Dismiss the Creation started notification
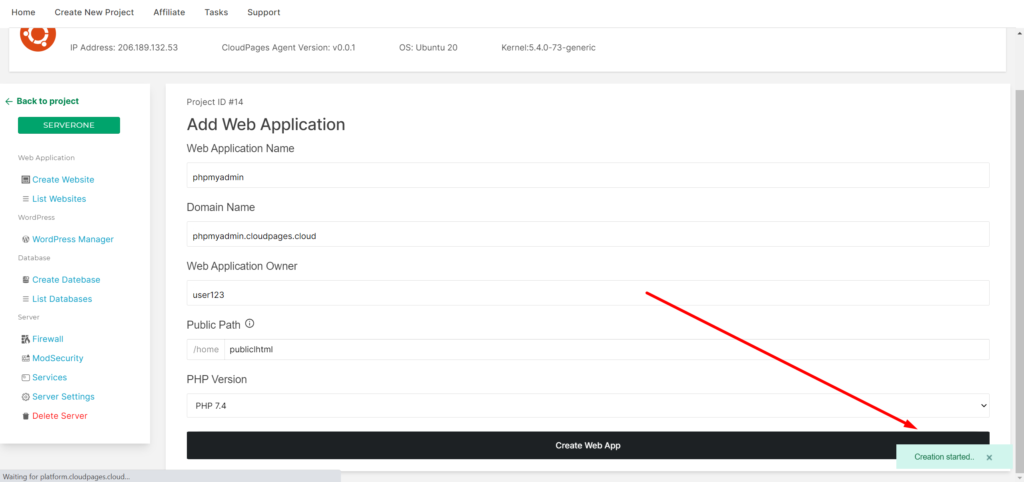The width and height of the screenshot is (1024, 482). [x=989, y=457]
